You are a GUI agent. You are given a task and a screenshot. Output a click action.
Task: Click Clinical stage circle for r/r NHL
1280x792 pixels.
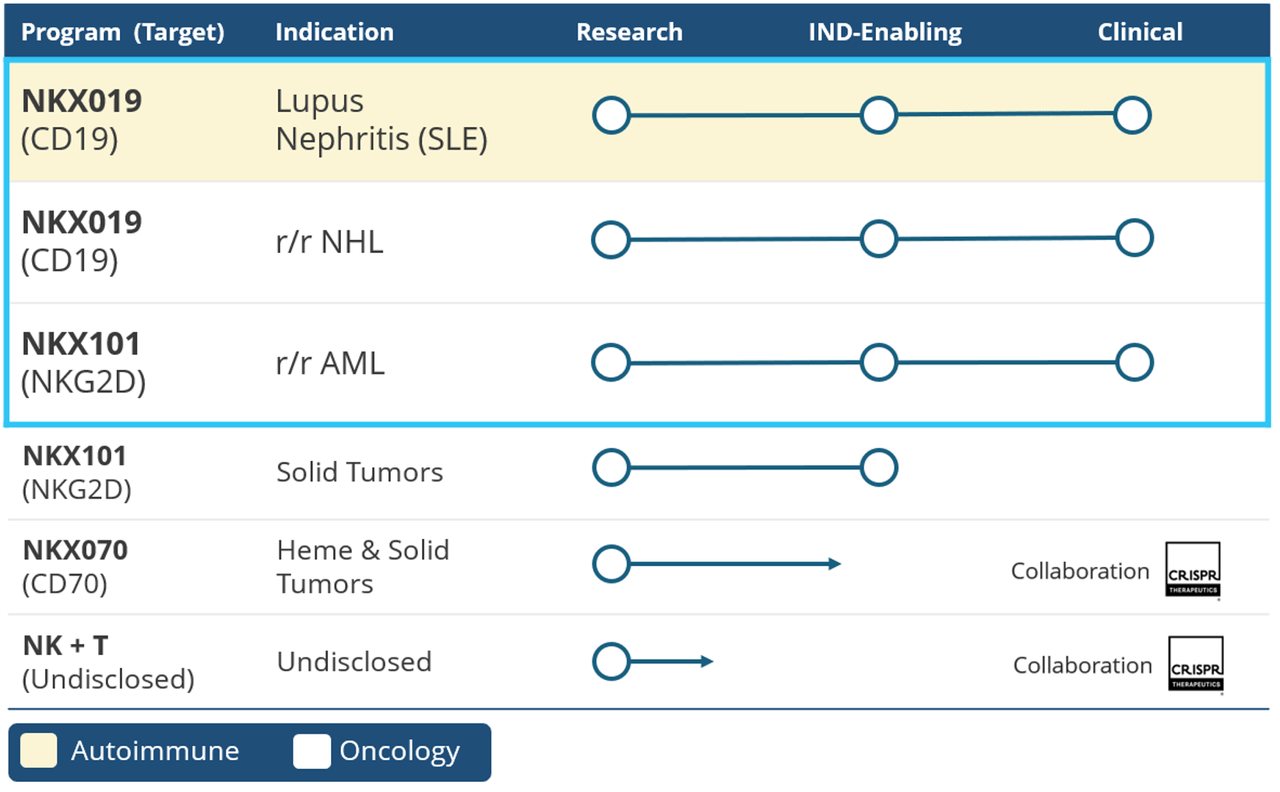[1134, 239]
